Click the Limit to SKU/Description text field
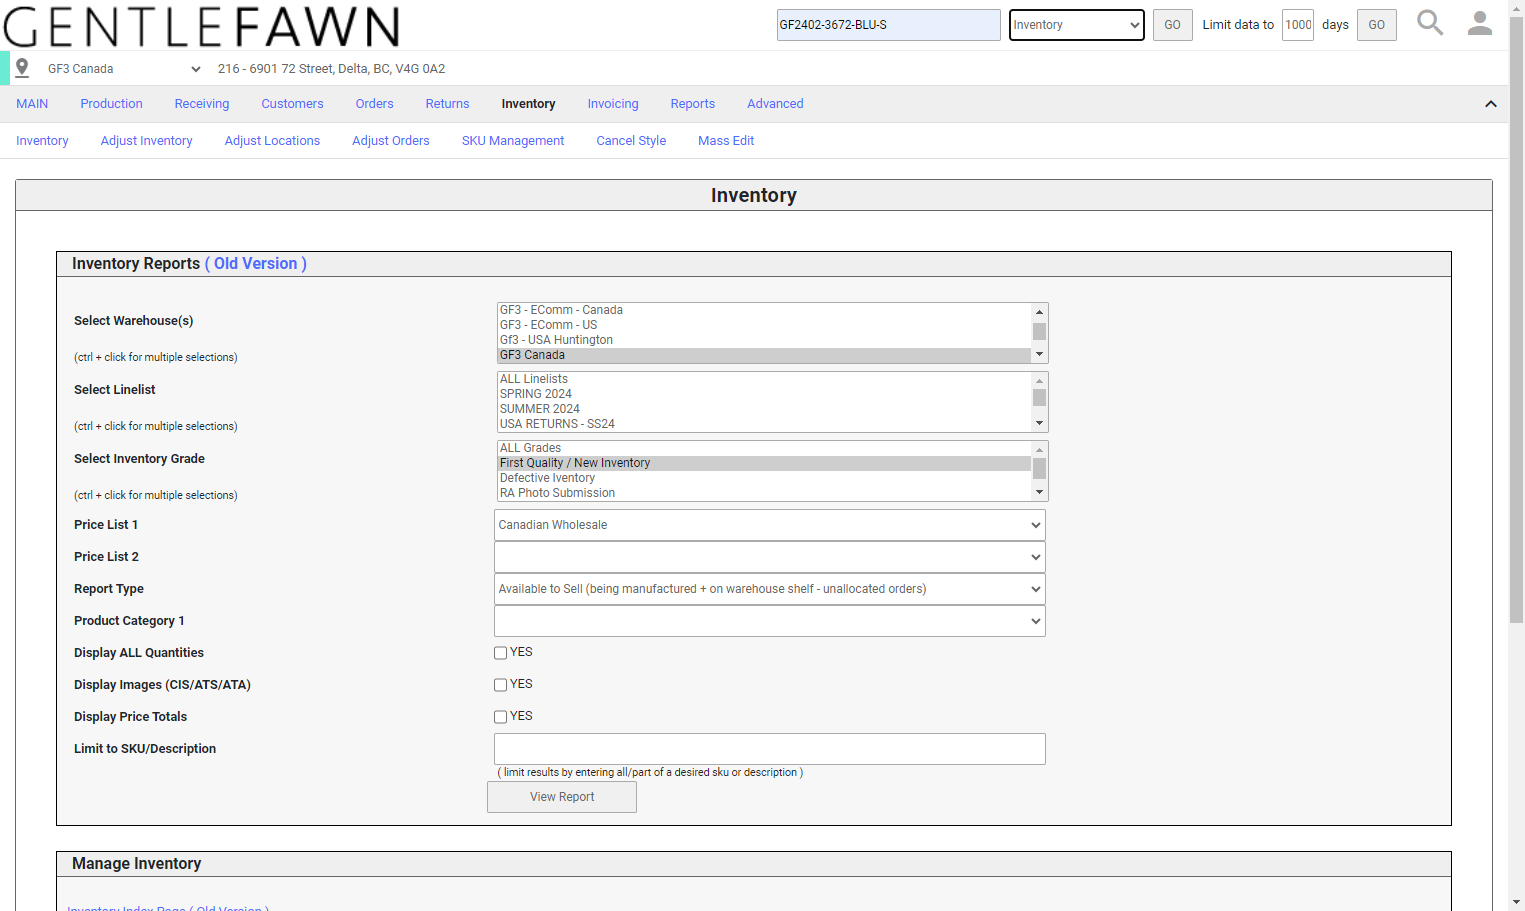Image resolution: width=1525 pixels, height=911 pixels. tap(770, 749)
